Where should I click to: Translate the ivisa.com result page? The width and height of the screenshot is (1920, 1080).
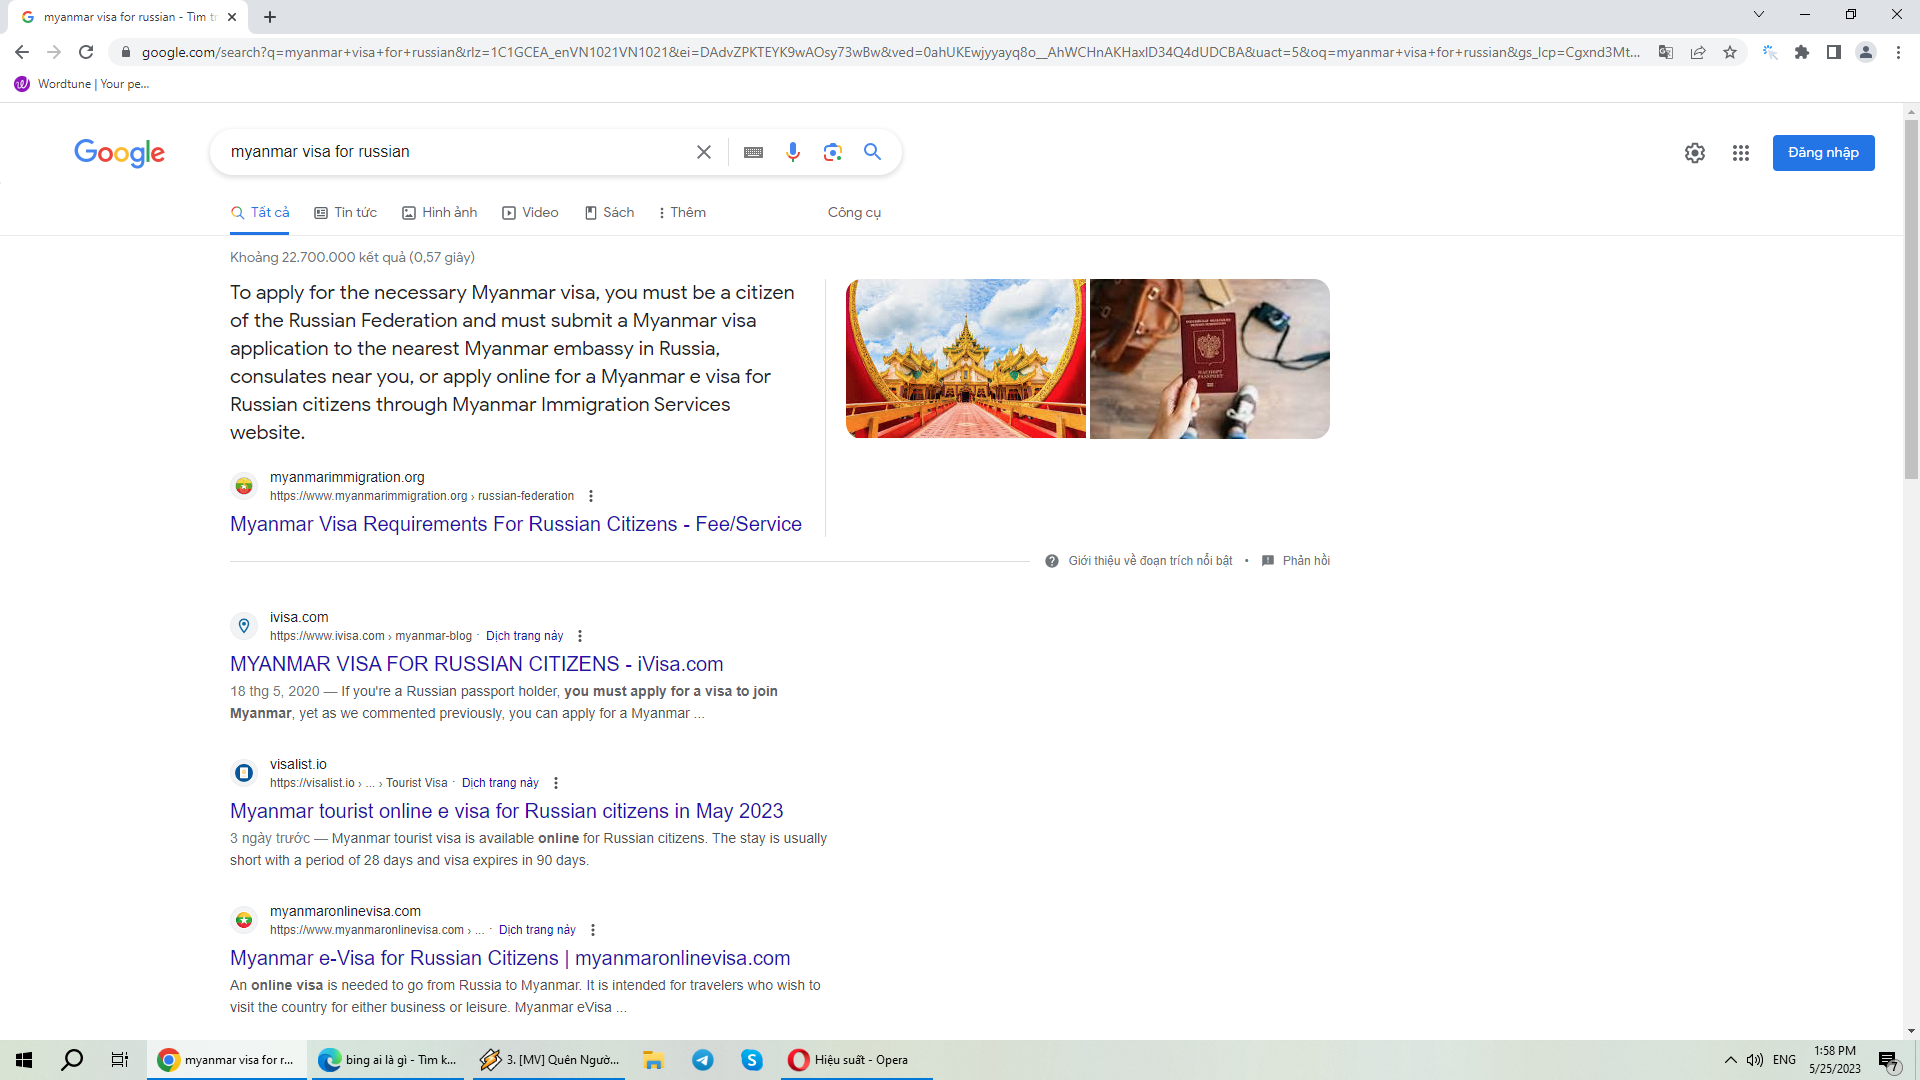(524, 636)
